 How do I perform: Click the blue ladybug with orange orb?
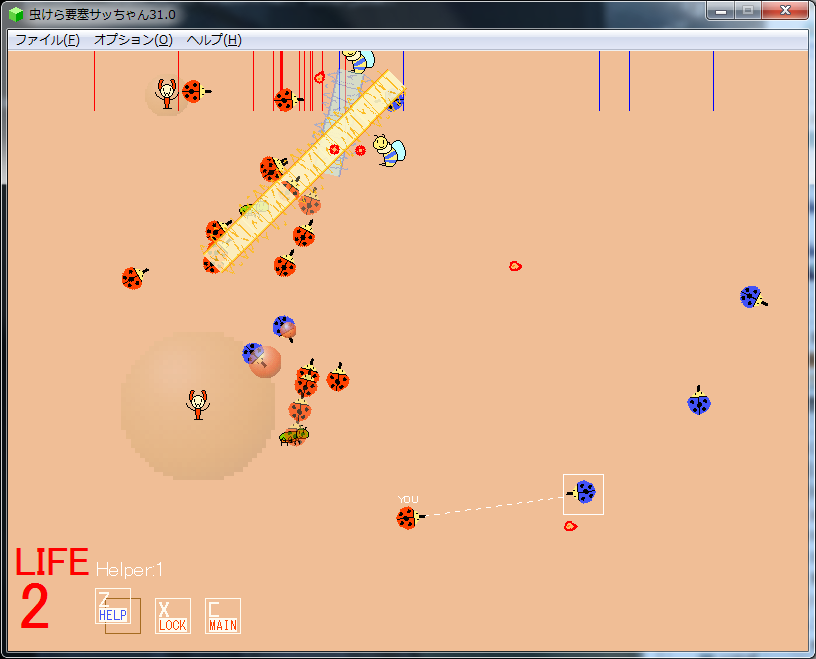[x=285, y=328]
